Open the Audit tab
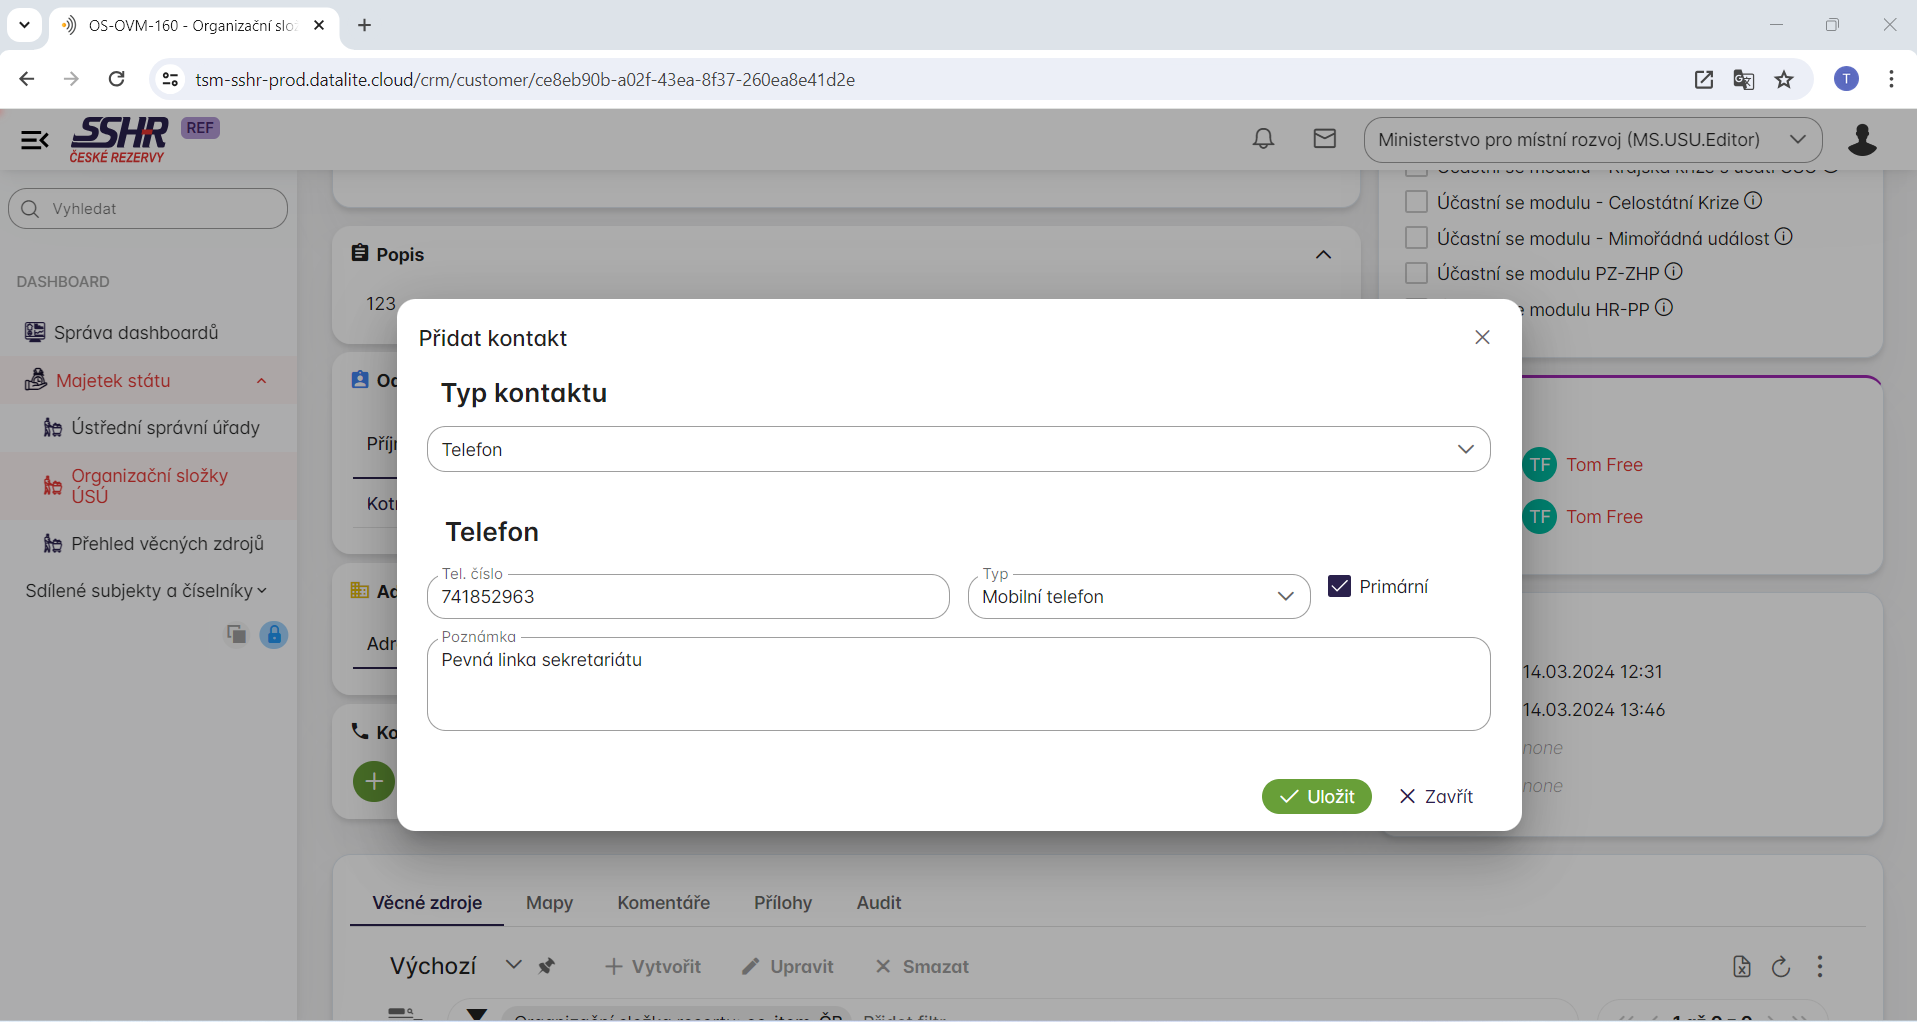Screen dimensions: 1917x1022 878,903
